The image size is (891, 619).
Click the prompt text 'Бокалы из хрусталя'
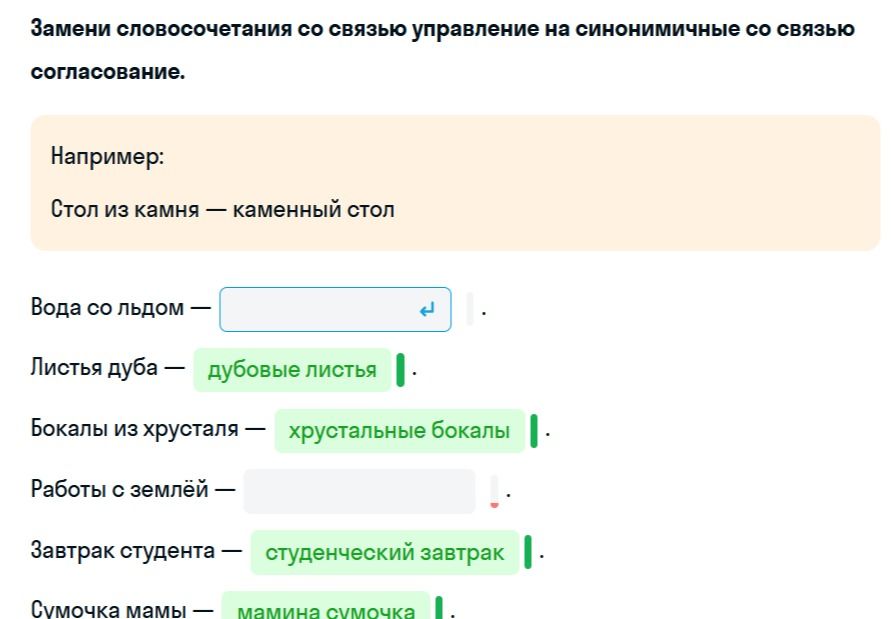[135, 429]
